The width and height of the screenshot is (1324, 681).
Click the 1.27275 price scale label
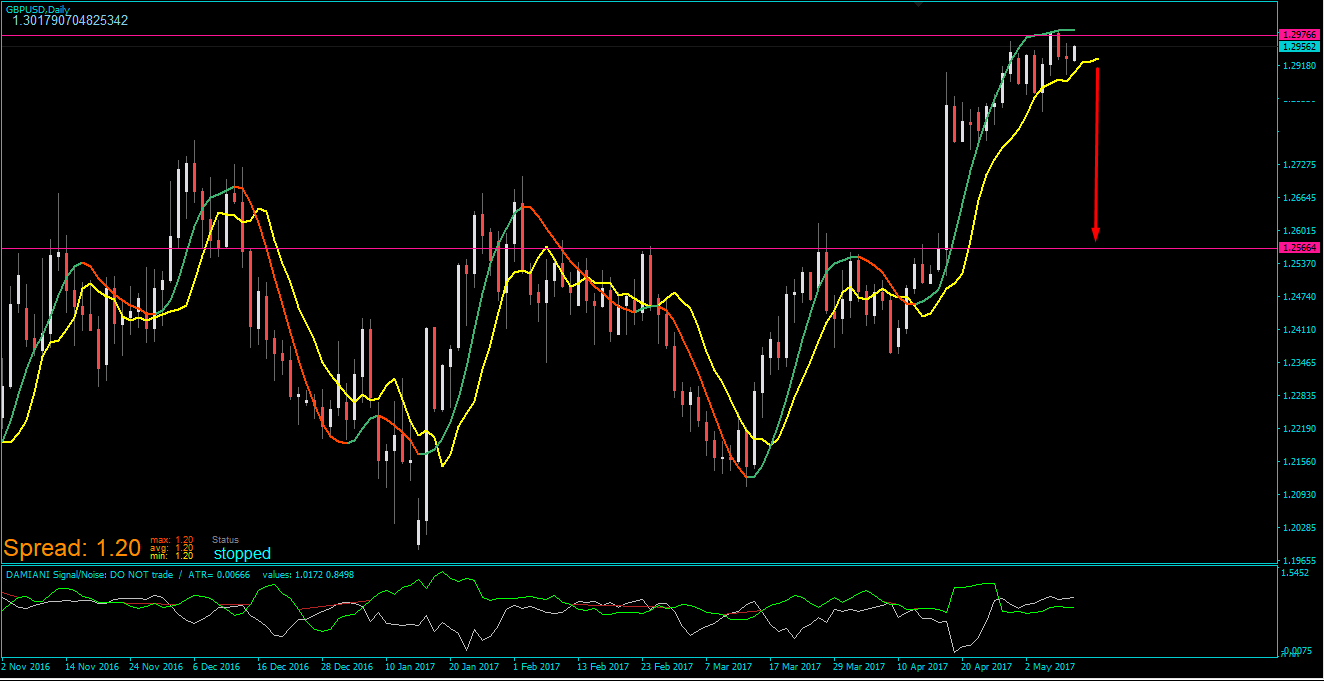1298,165
